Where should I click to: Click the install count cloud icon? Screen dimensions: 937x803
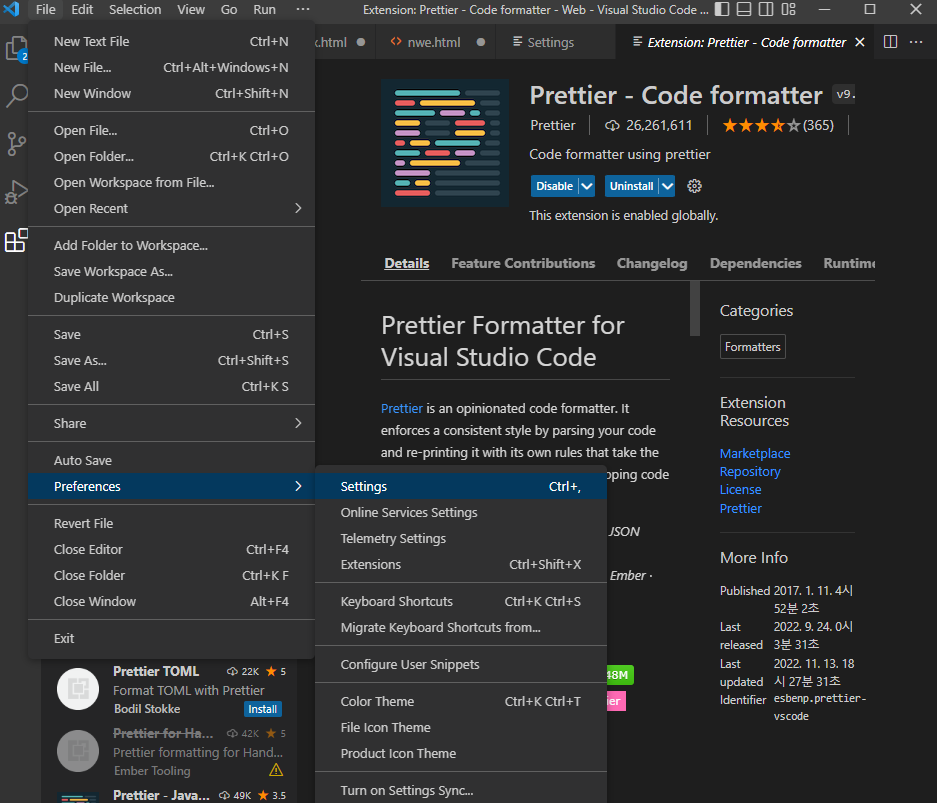click(612, 125)
